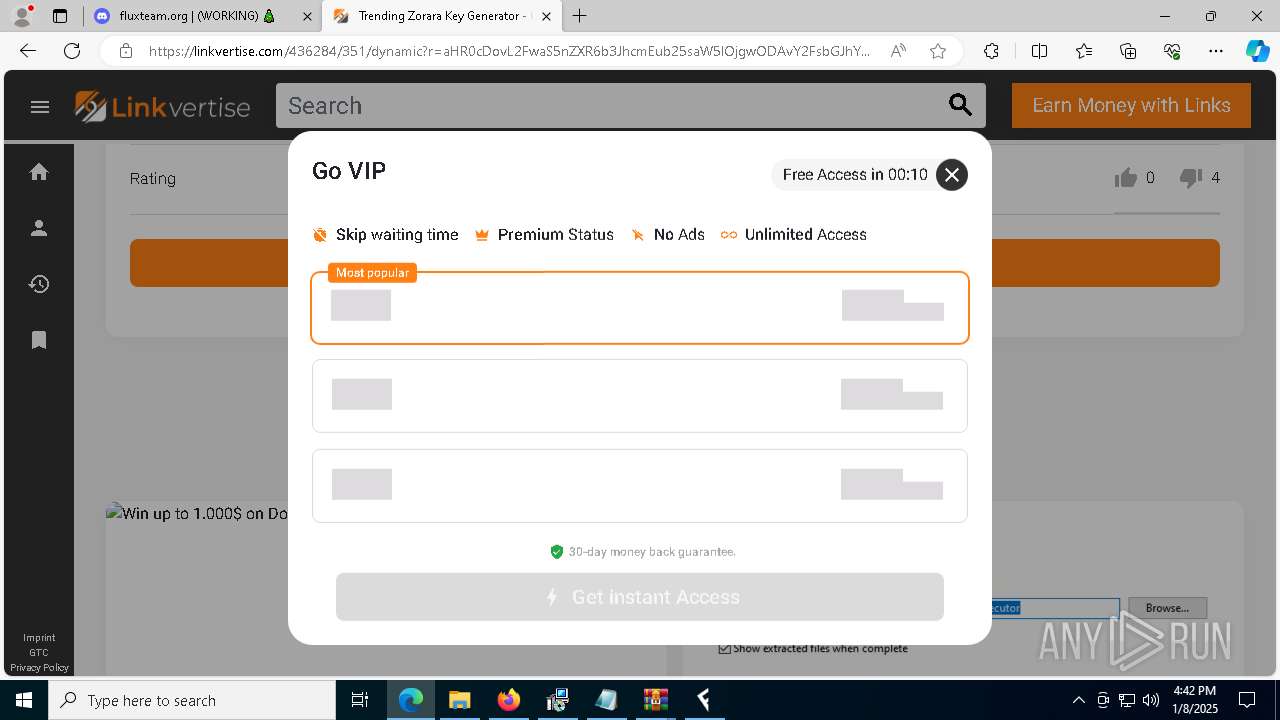1280x720 pixels.
Task: Give a thumbs up rating
Action: [1126, 178]
